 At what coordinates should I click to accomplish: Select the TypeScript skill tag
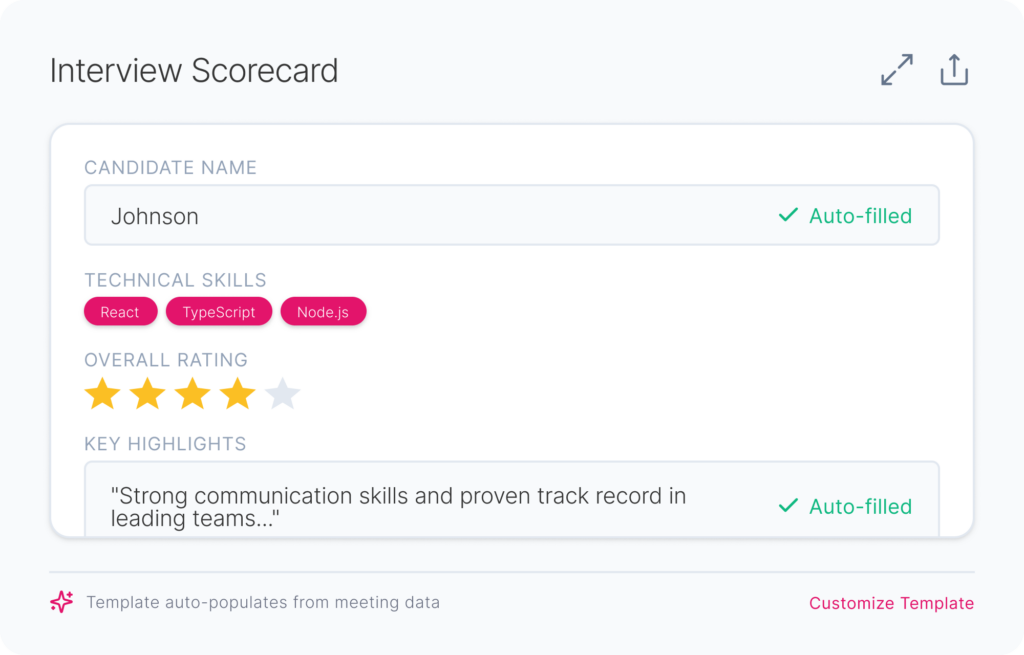pos(219,312)
